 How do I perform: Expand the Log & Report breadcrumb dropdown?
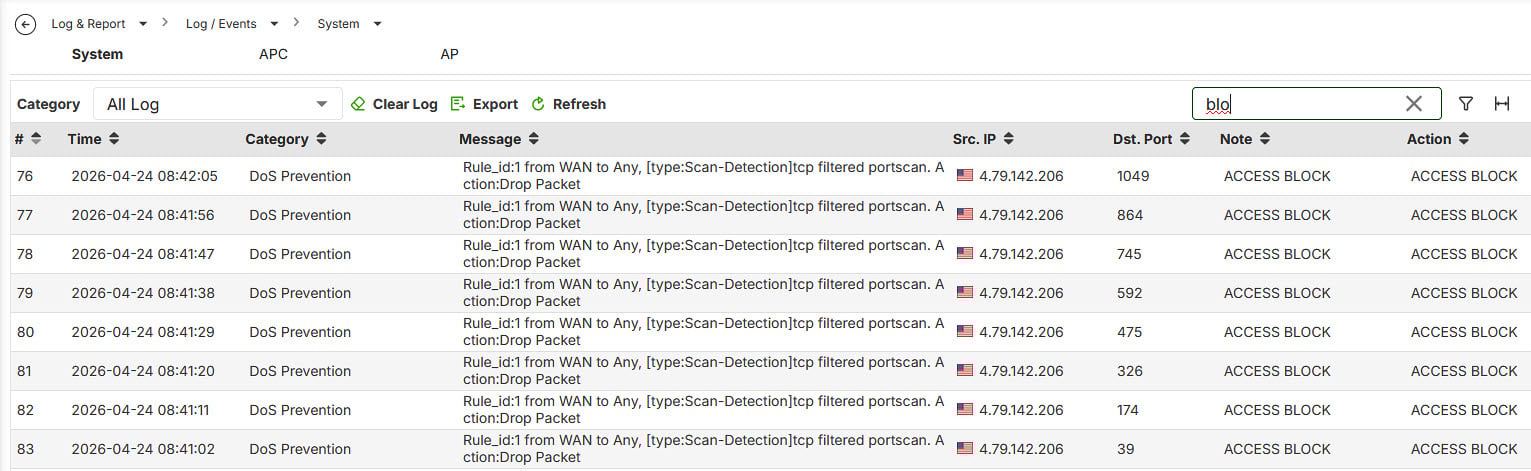(x=143, y=24)
